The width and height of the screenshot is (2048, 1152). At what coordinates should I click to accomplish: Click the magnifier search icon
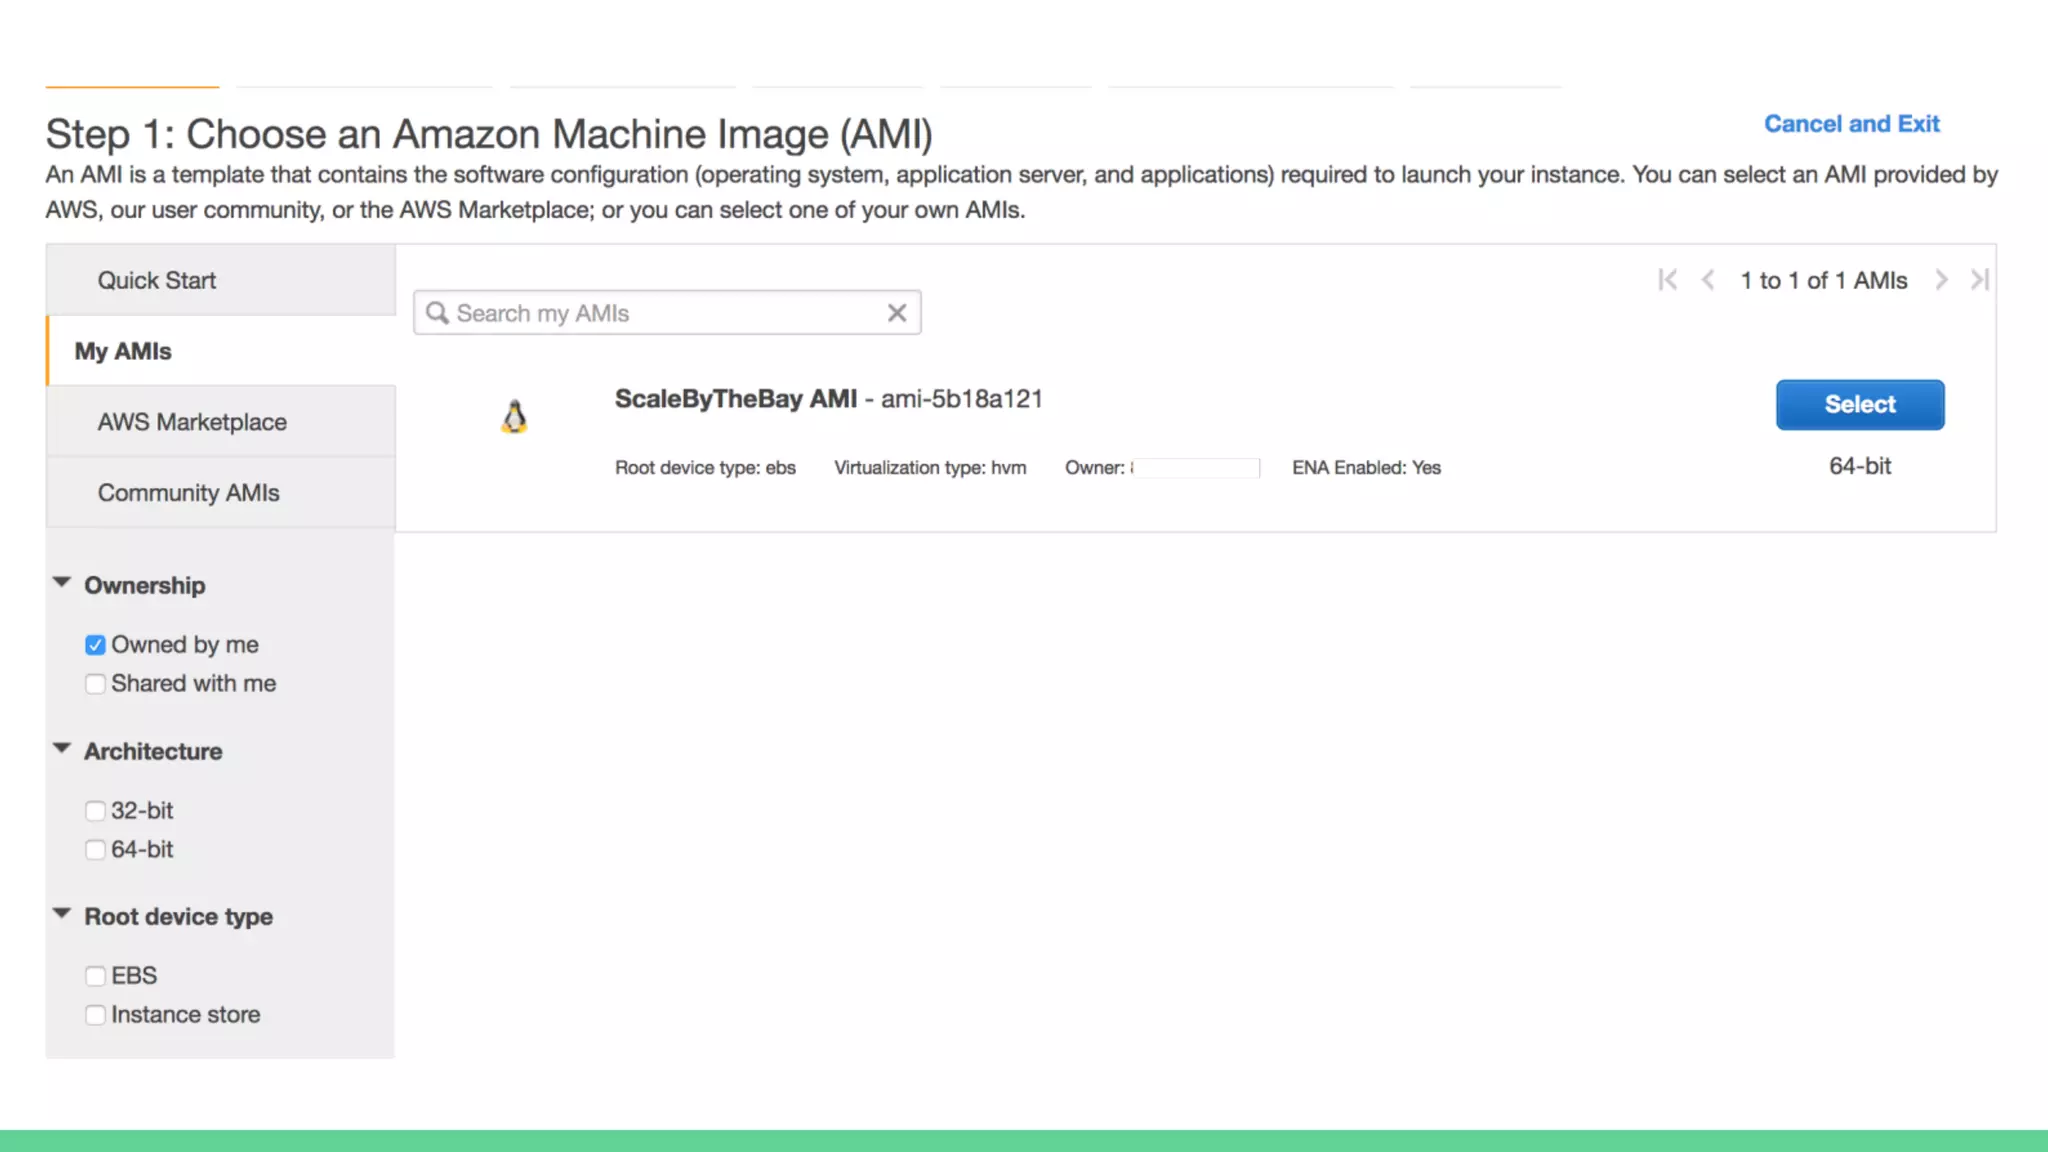click(x=437, y=313)
